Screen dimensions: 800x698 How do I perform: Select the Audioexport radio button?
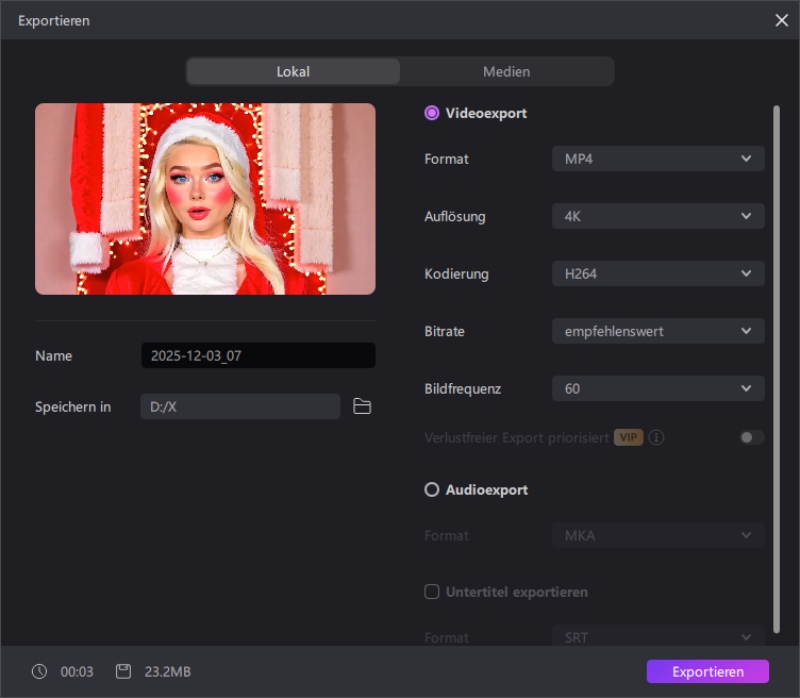431,489
